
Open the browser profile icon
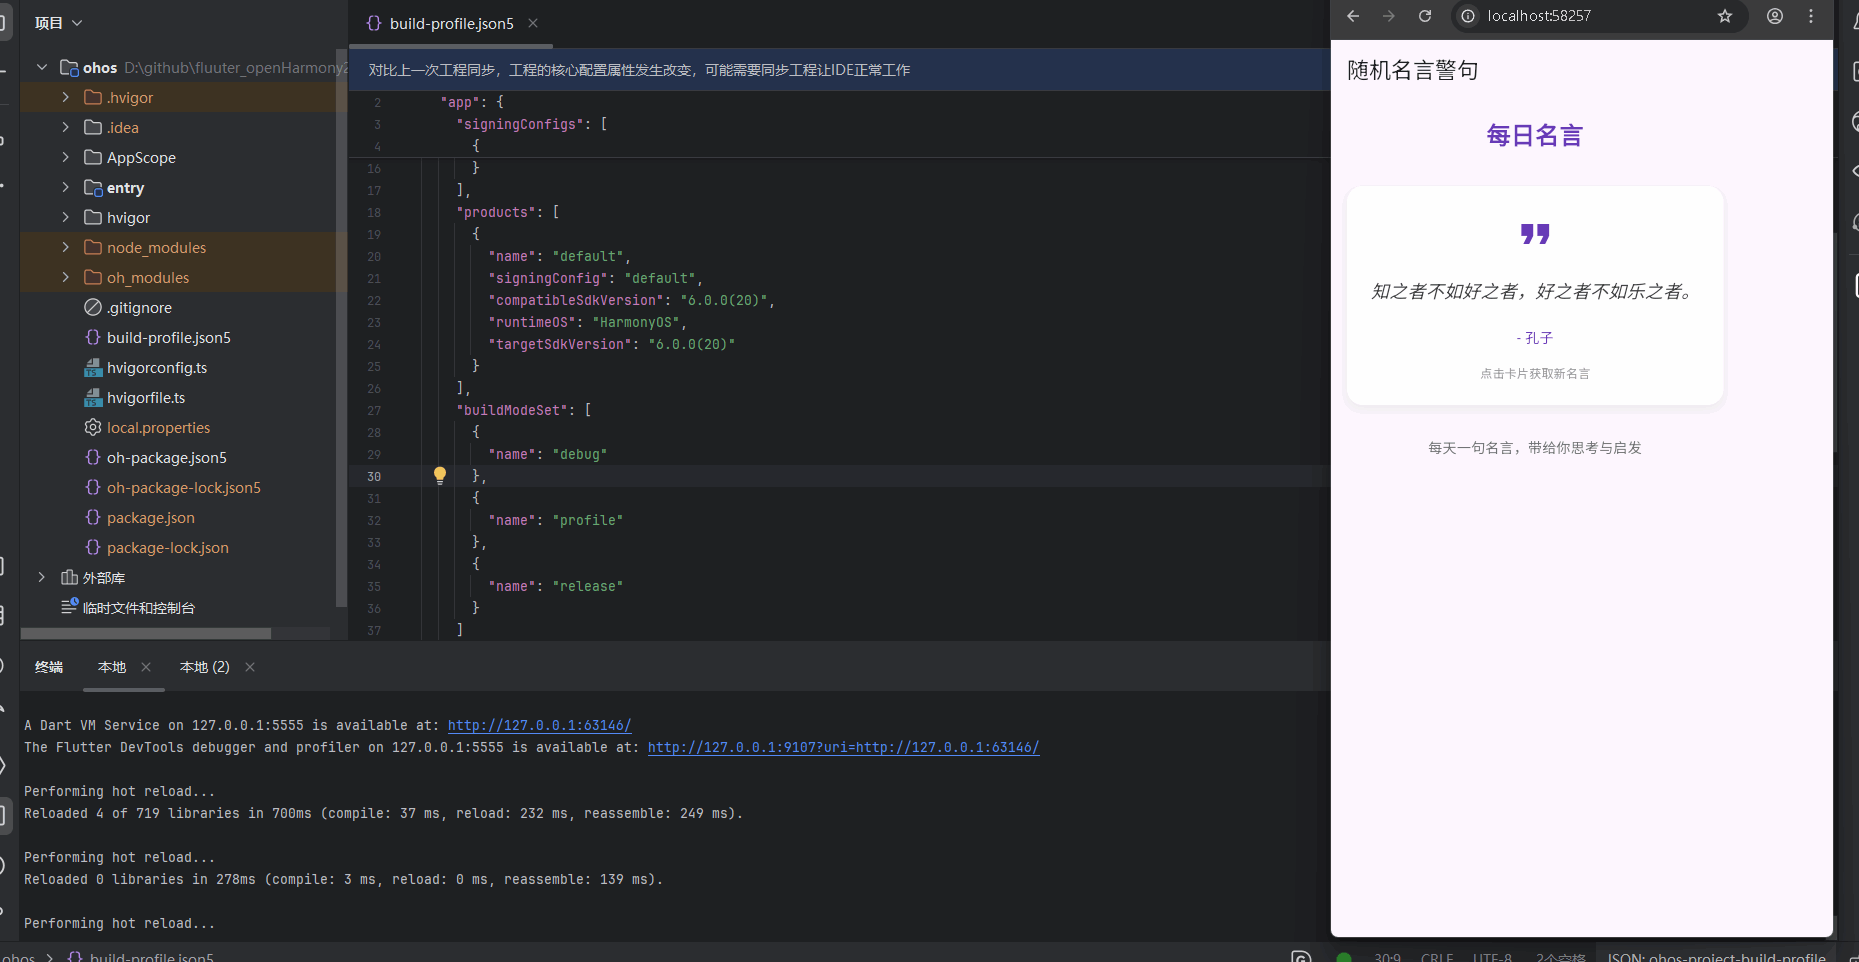click(1775, 16)
